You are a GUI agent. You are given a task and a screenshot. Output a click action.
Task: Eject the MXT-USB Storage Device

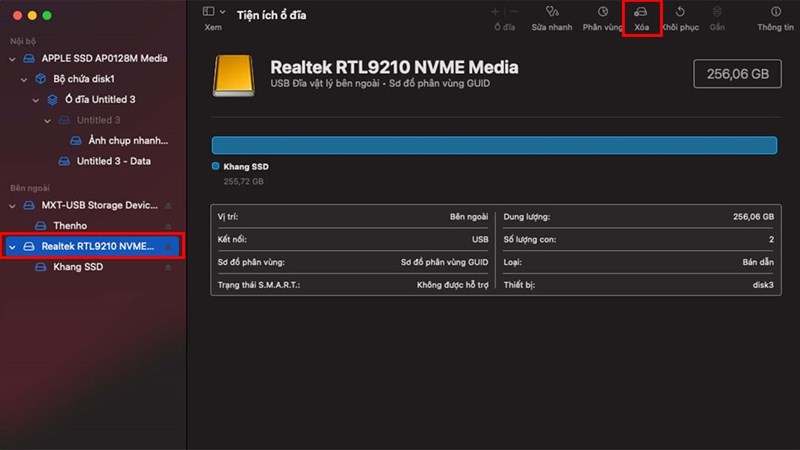(168, 205)
